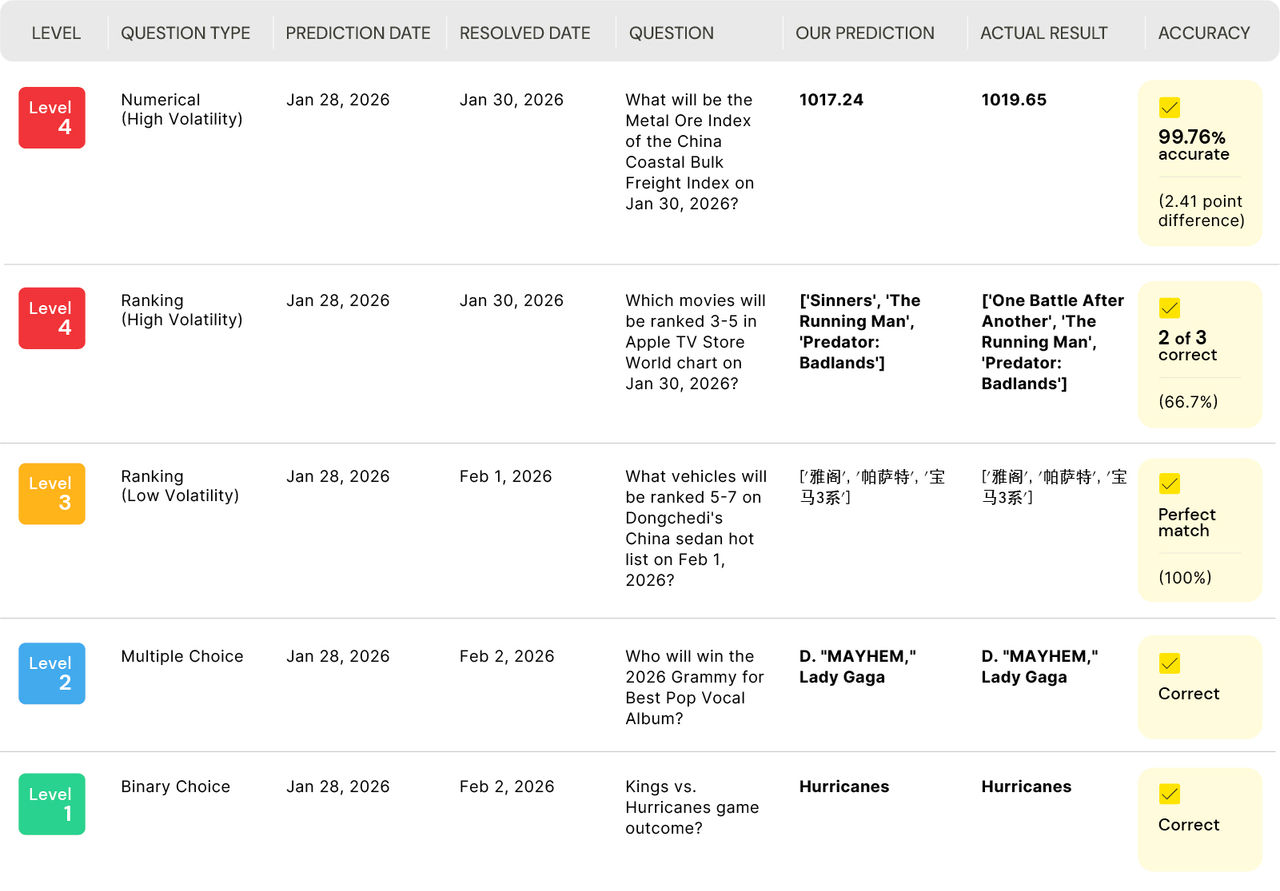Click the checkmark in the 99.76% accurate card
This screenshot has width=1280, height=891.
coord(1169,107)
